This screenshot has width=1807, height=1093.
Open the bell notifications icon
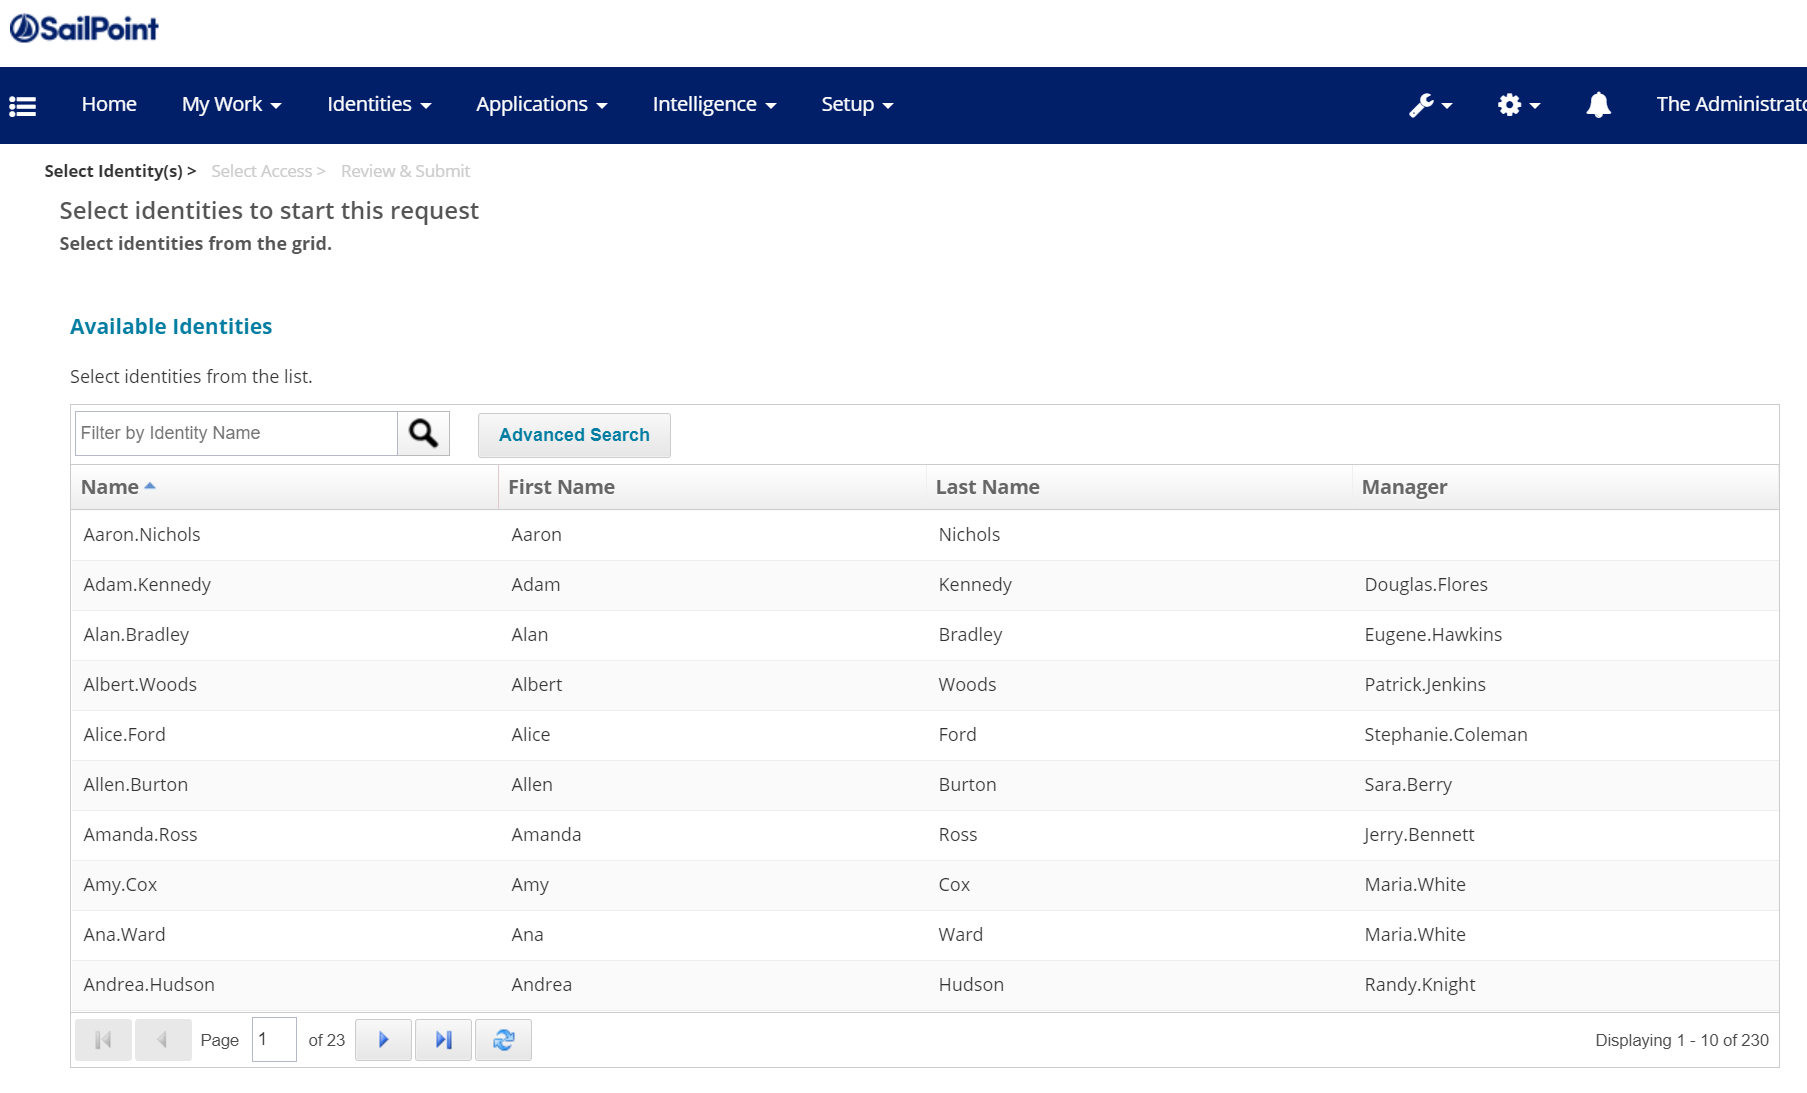1598,105
